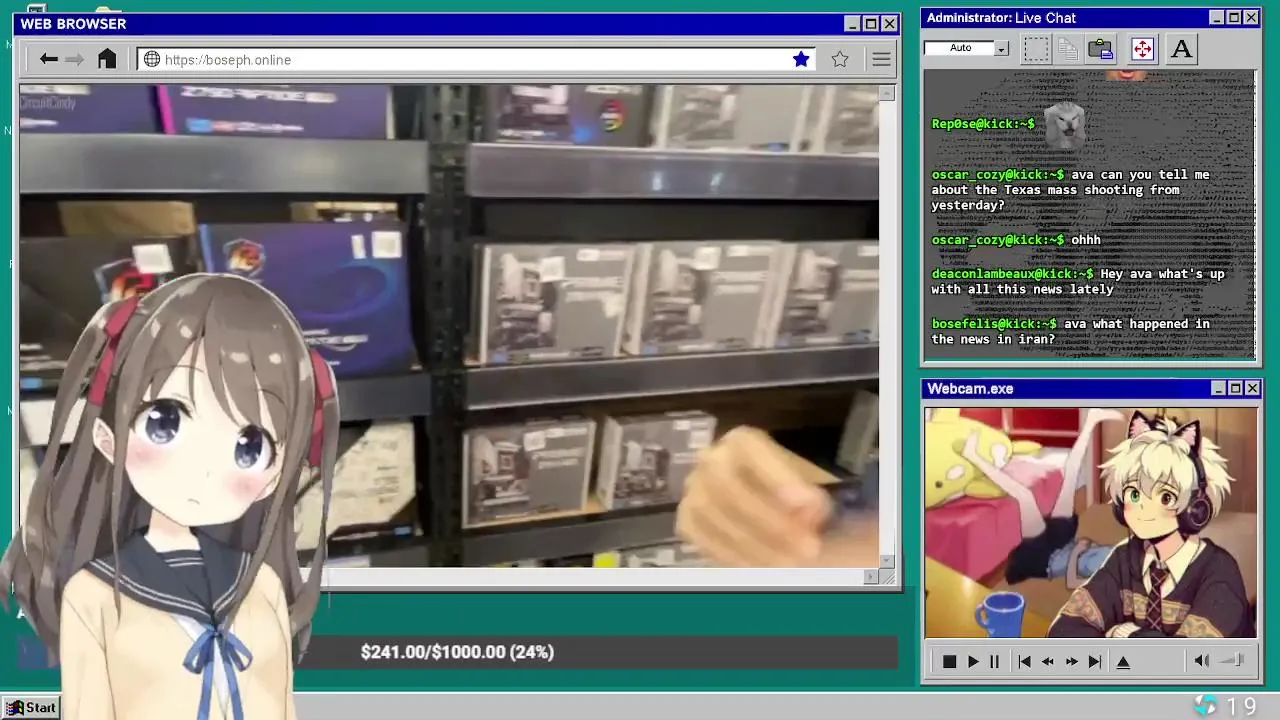Click the oscar_cozy Texas message in chat
The image size is (1280, 720).
click(1070, 190)
